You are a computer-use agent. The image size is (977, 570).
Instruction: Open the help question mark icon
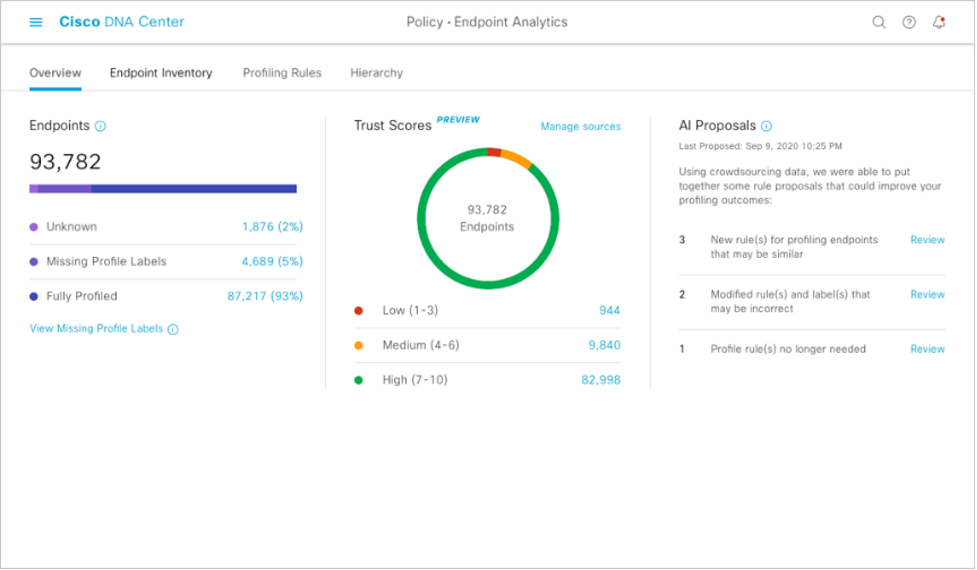click(x=909, y=22)
